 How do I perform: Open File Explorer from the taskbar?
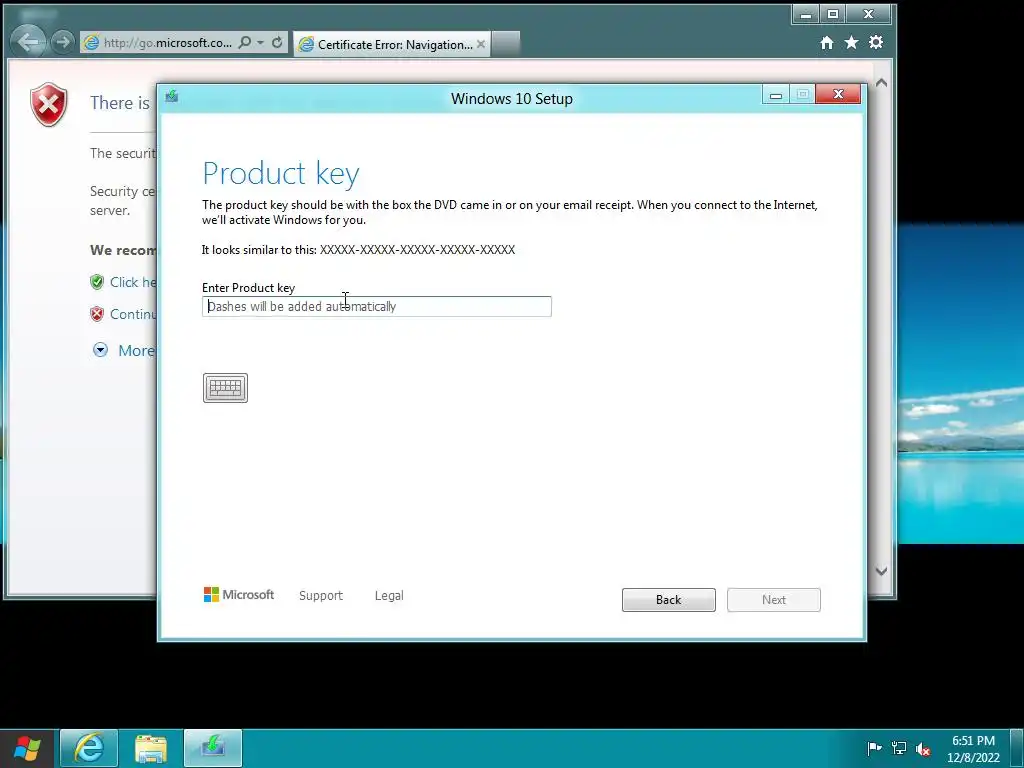click(151, 748)
